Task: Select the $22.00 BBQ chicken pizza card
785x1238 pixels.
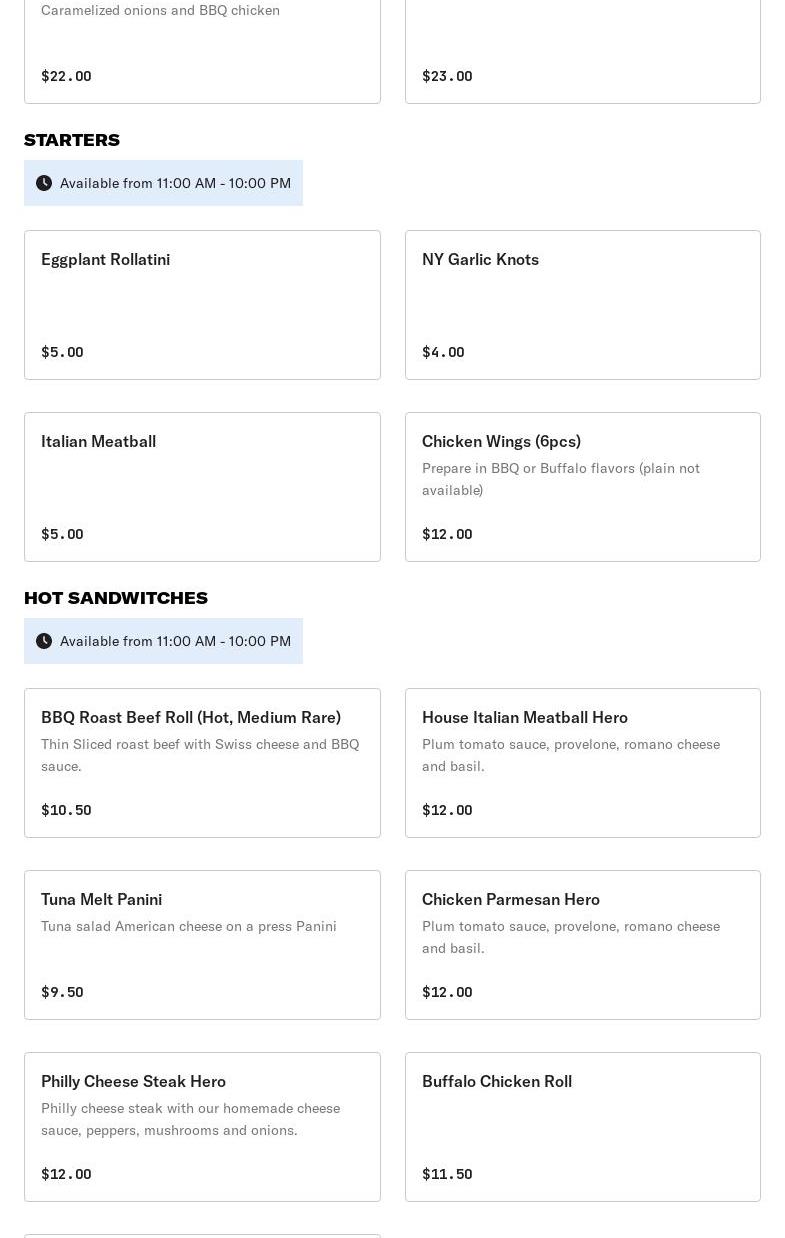Action: point(202,50)
